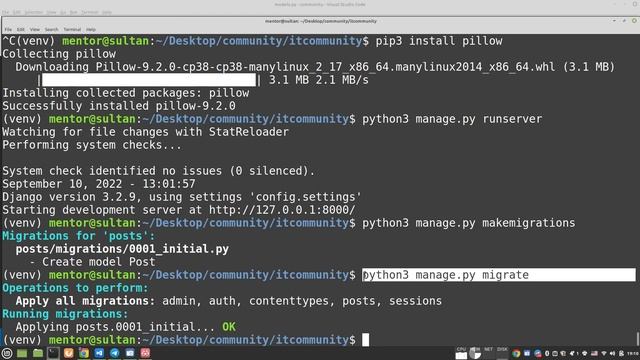
Task: Open the terminal File menu
Action: tap(8, 29)
